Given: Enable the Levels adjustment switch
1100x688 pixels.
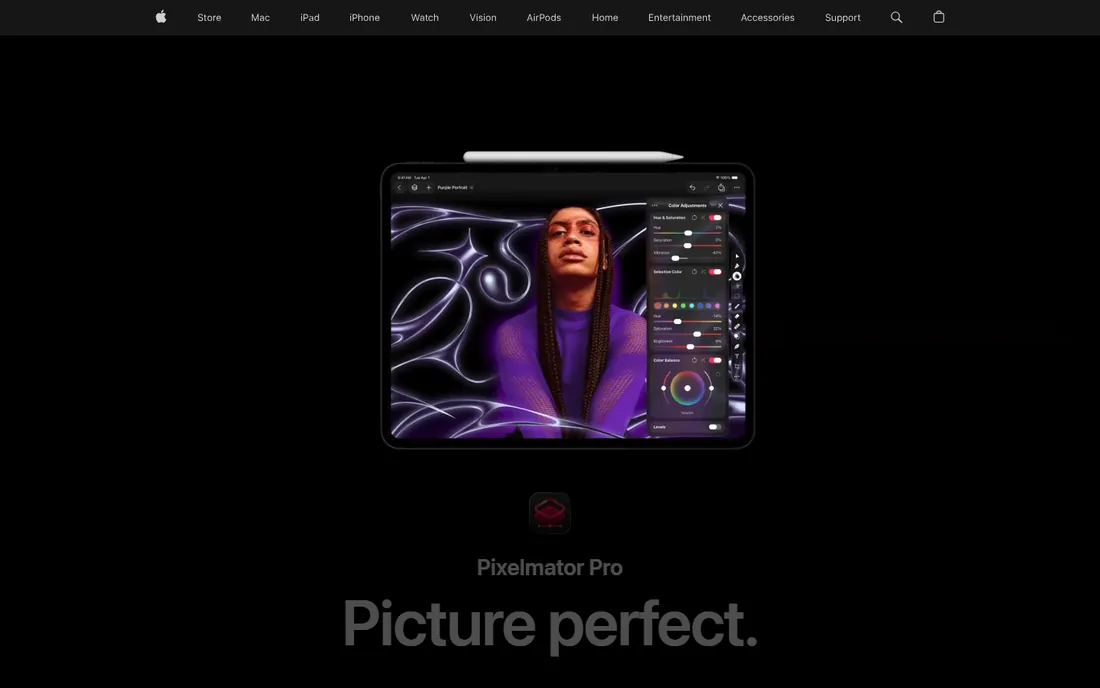Looking at the screenshot, I should [715, 427].
